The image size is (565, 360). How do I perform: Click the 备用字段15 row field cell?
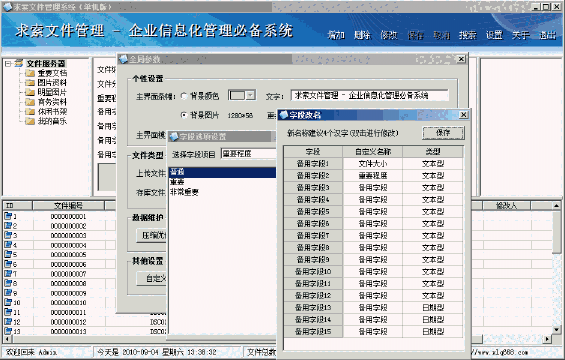313,332
